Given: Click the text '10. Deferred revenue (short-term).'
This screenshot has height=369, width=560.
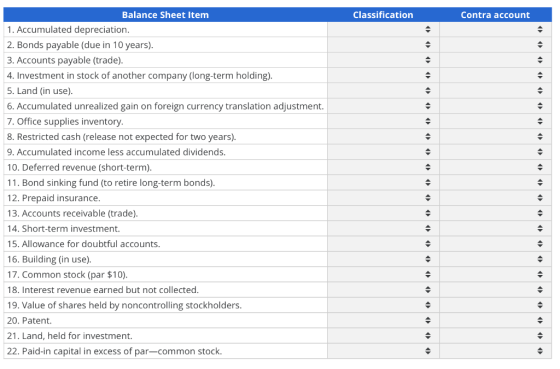Looking at the screenshot, I should (x=79, y=168).
